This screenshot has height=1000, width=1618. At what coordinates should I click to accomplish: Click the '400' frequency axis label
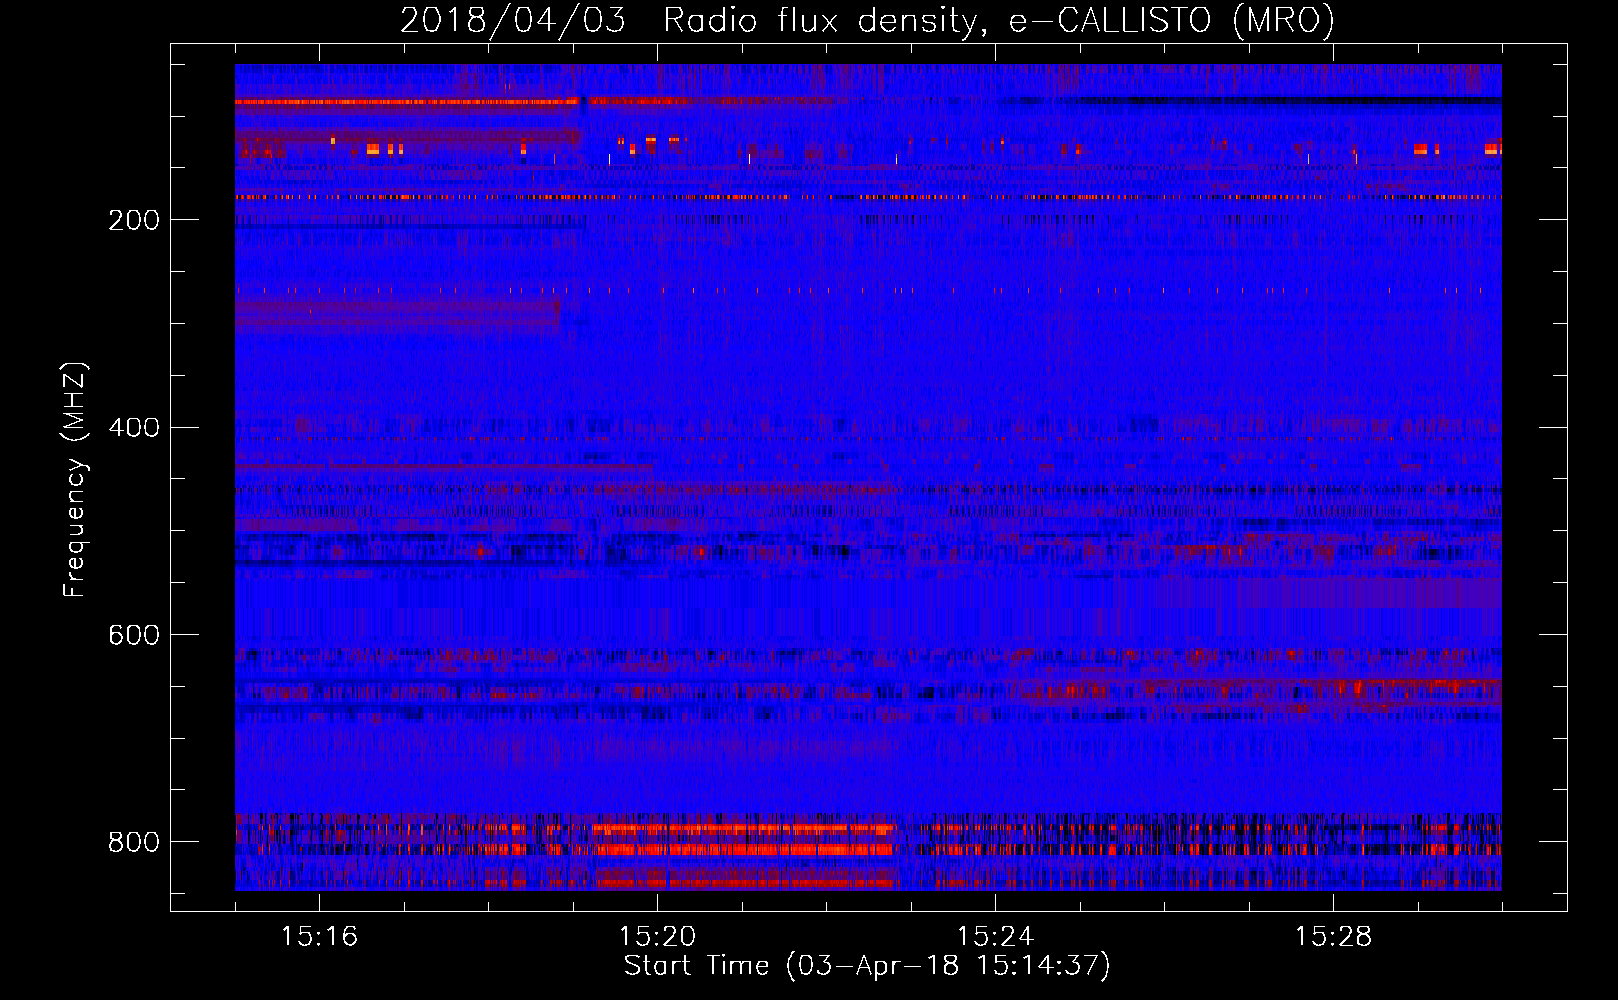(133, 428)
